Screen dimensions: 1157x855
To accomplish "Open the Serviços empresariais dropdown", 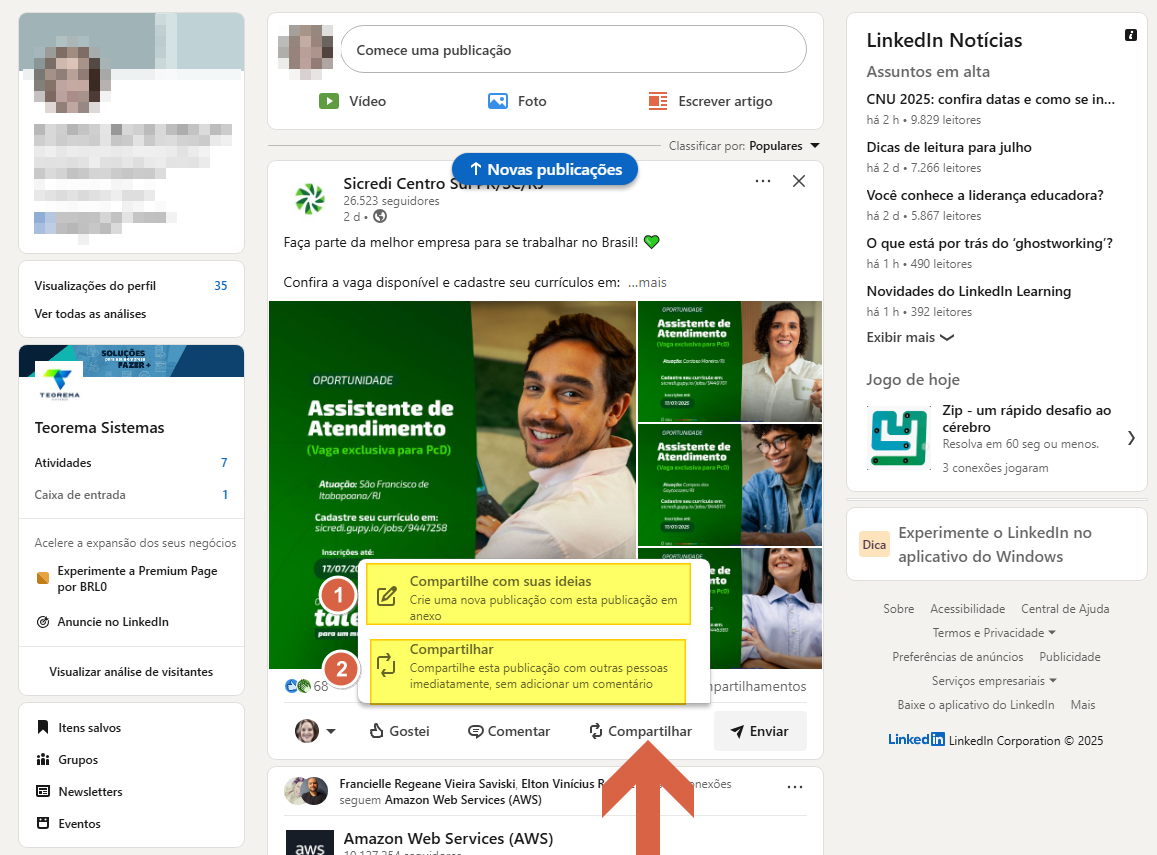I will pos(994,681).
